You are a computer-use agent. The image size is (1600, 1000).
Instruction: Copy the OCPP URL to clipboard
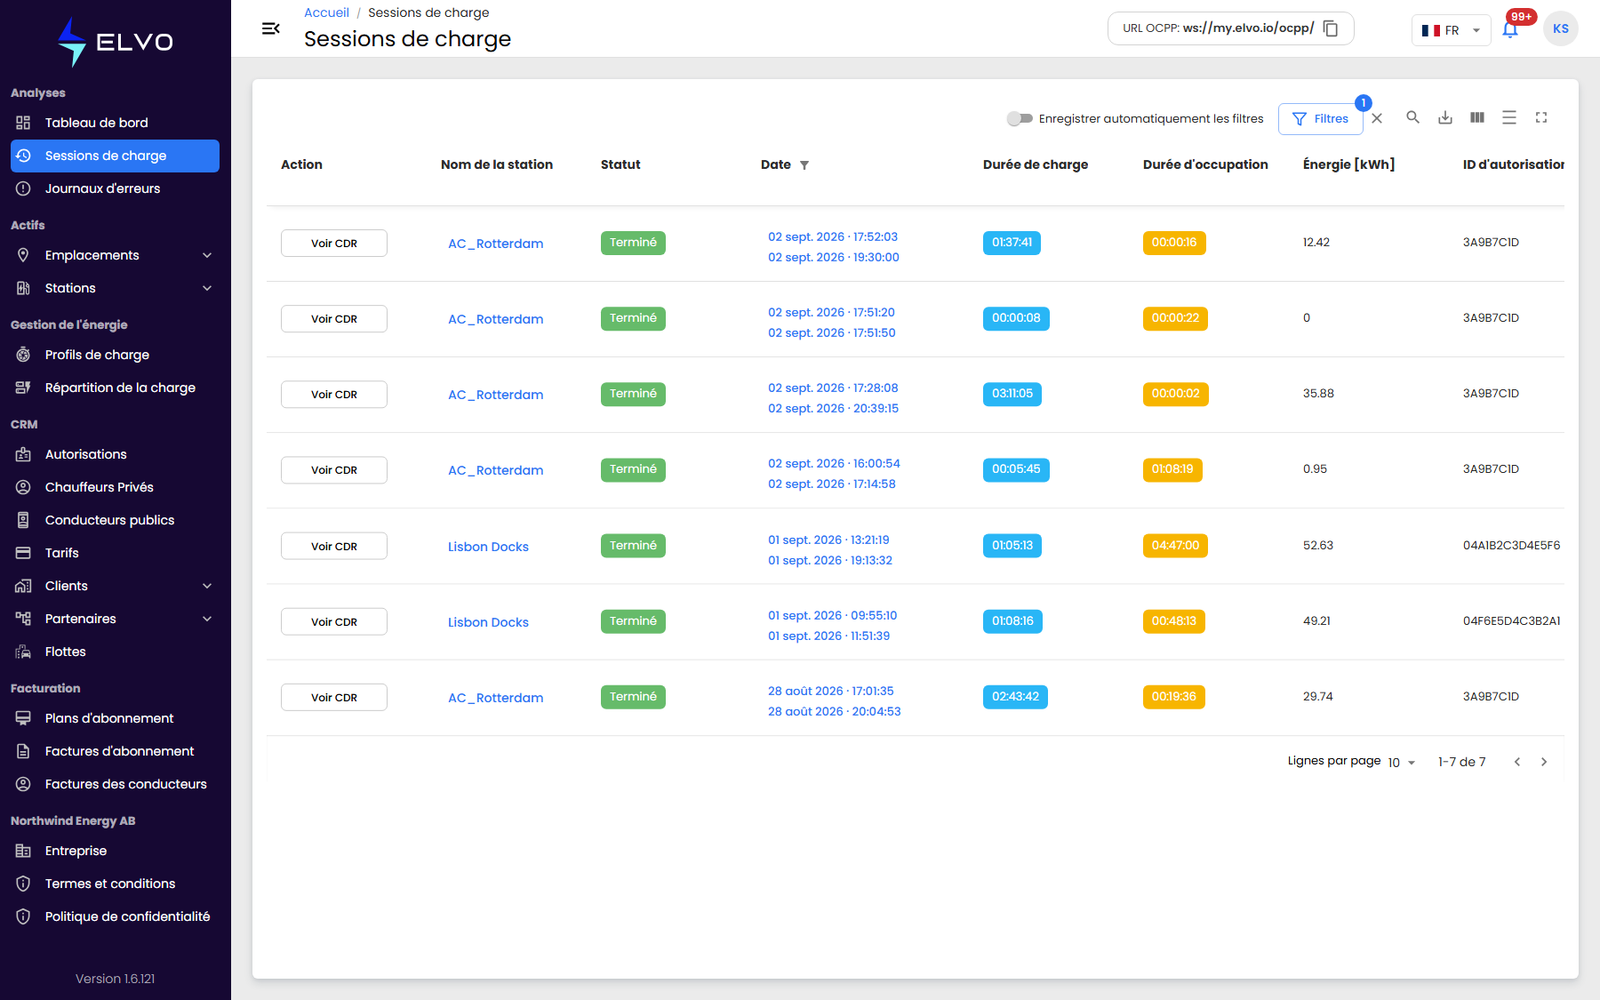click(1331, 28)
